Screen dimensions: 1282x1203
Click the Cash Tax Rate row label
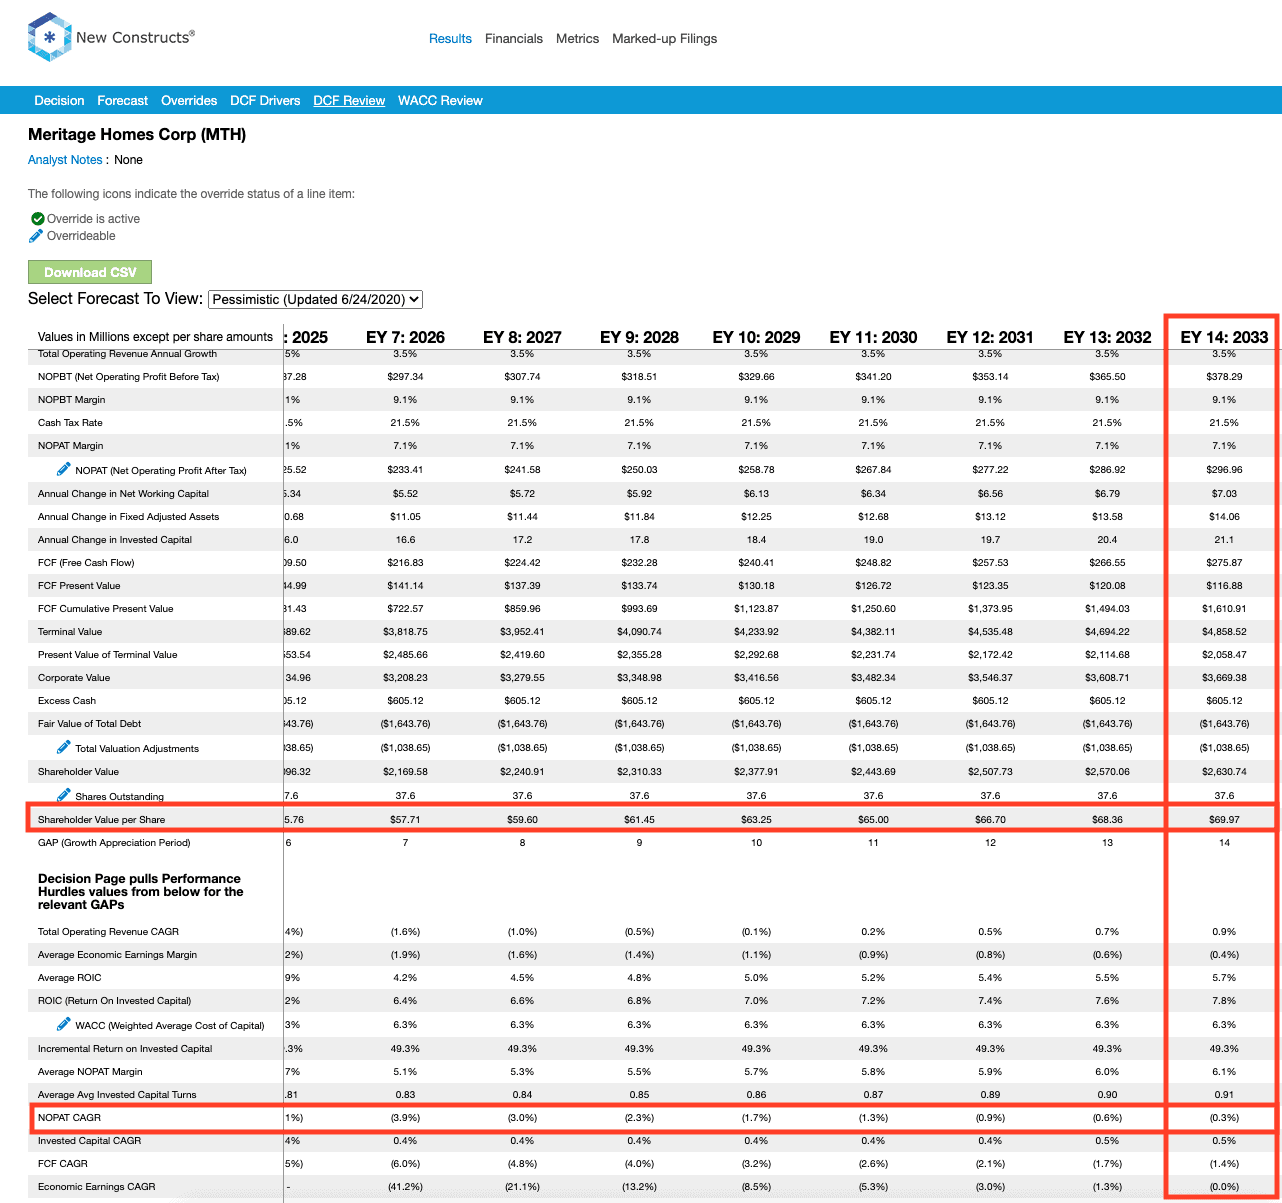70,423
